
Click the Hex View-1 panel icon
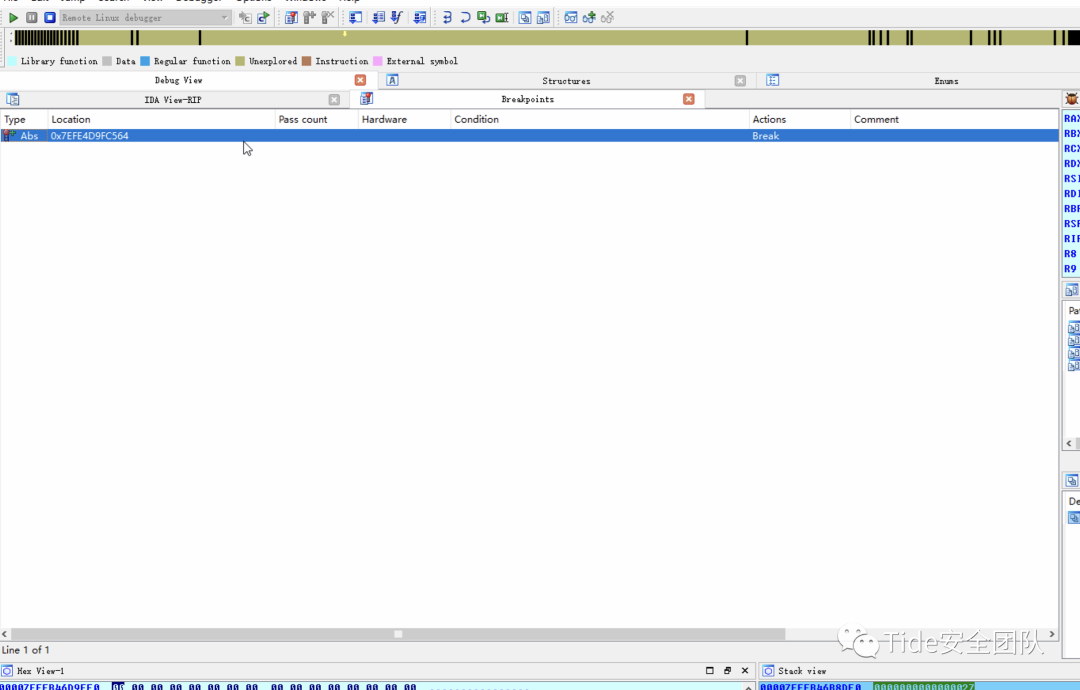[x=7, y=671]
